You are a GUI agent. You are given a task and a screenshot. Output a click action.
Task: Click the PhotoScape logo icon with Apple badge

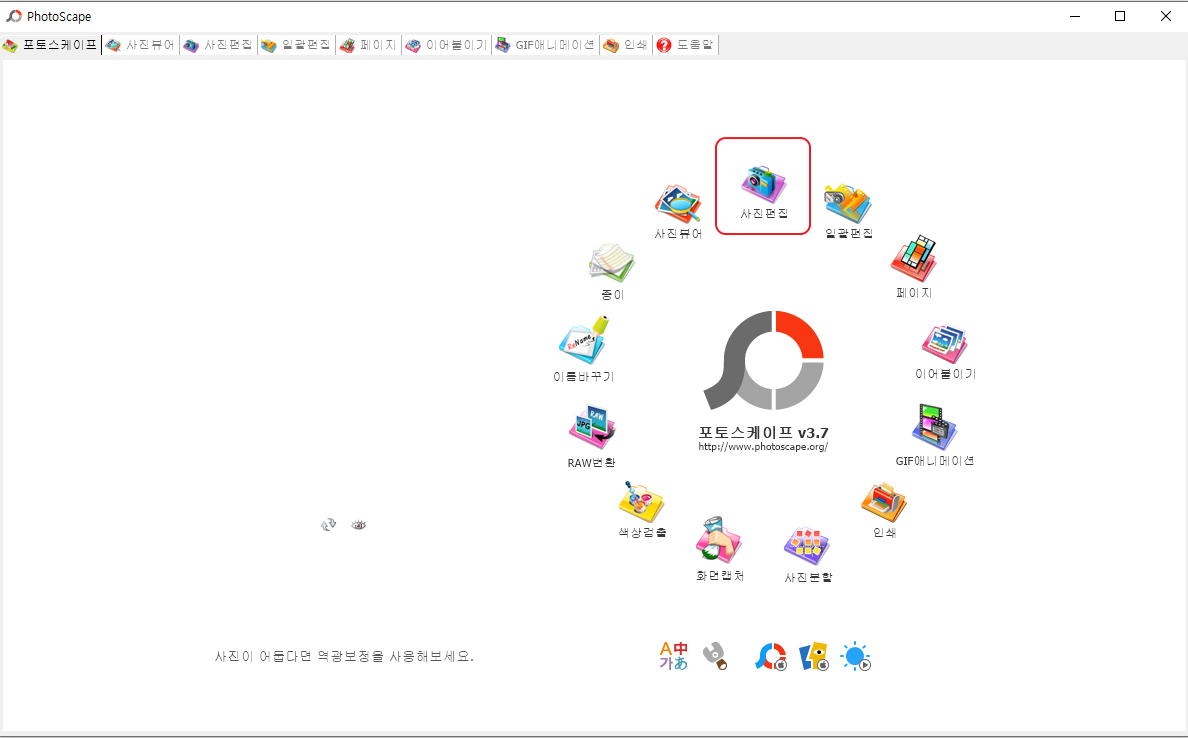pos(771,656)
